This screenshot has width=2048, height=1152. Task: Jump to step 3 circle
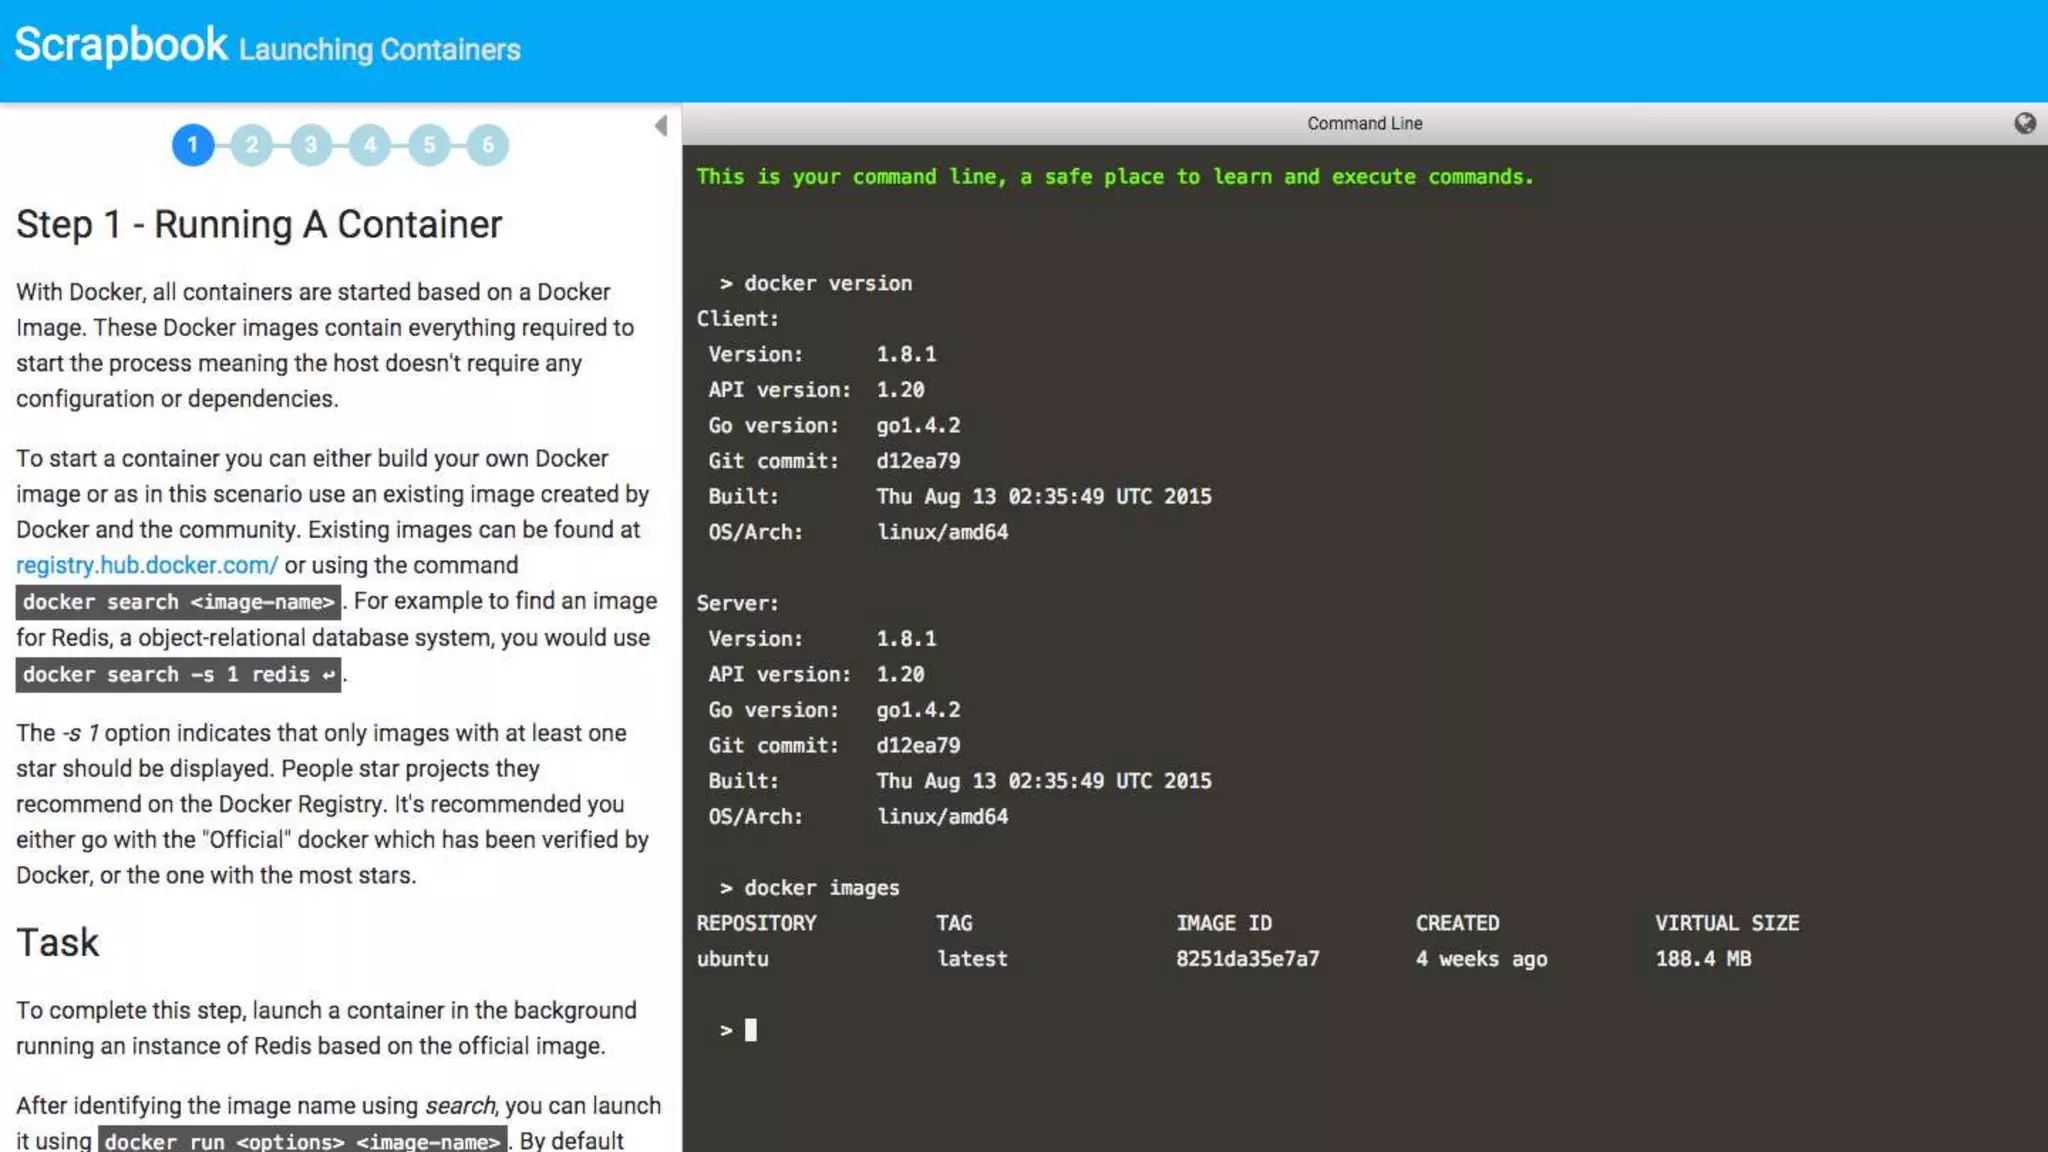point(311,145)
